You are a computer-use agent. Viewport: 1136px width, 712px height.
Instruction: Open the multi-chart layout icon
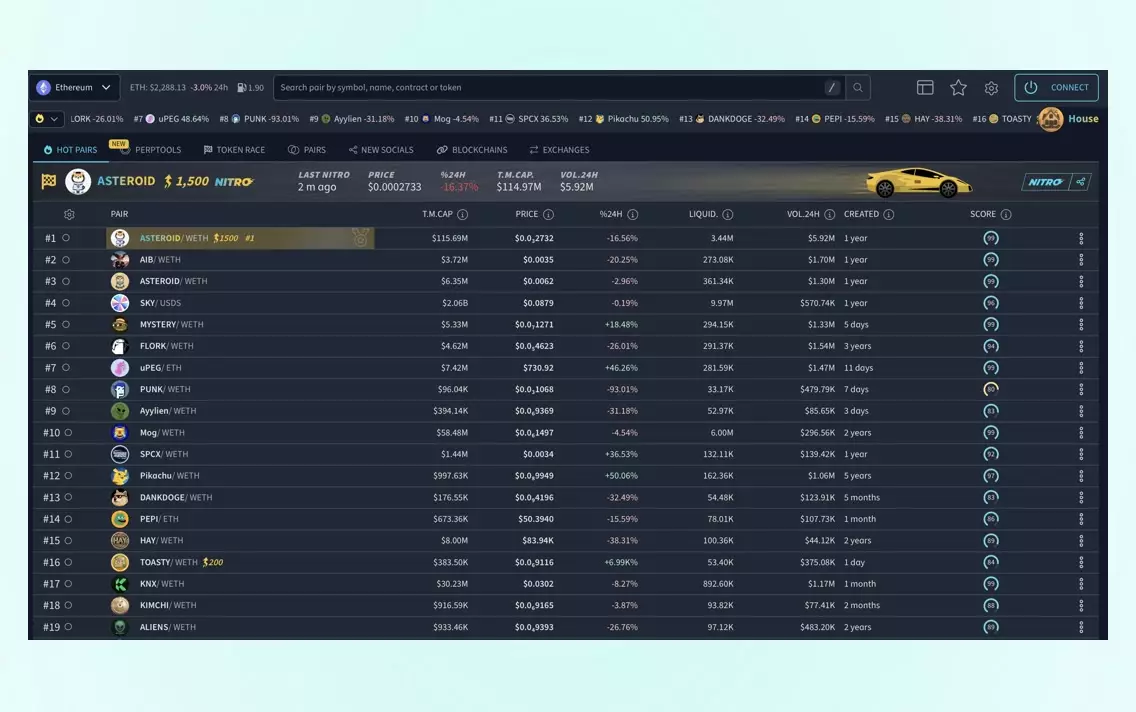coord(925,88)
